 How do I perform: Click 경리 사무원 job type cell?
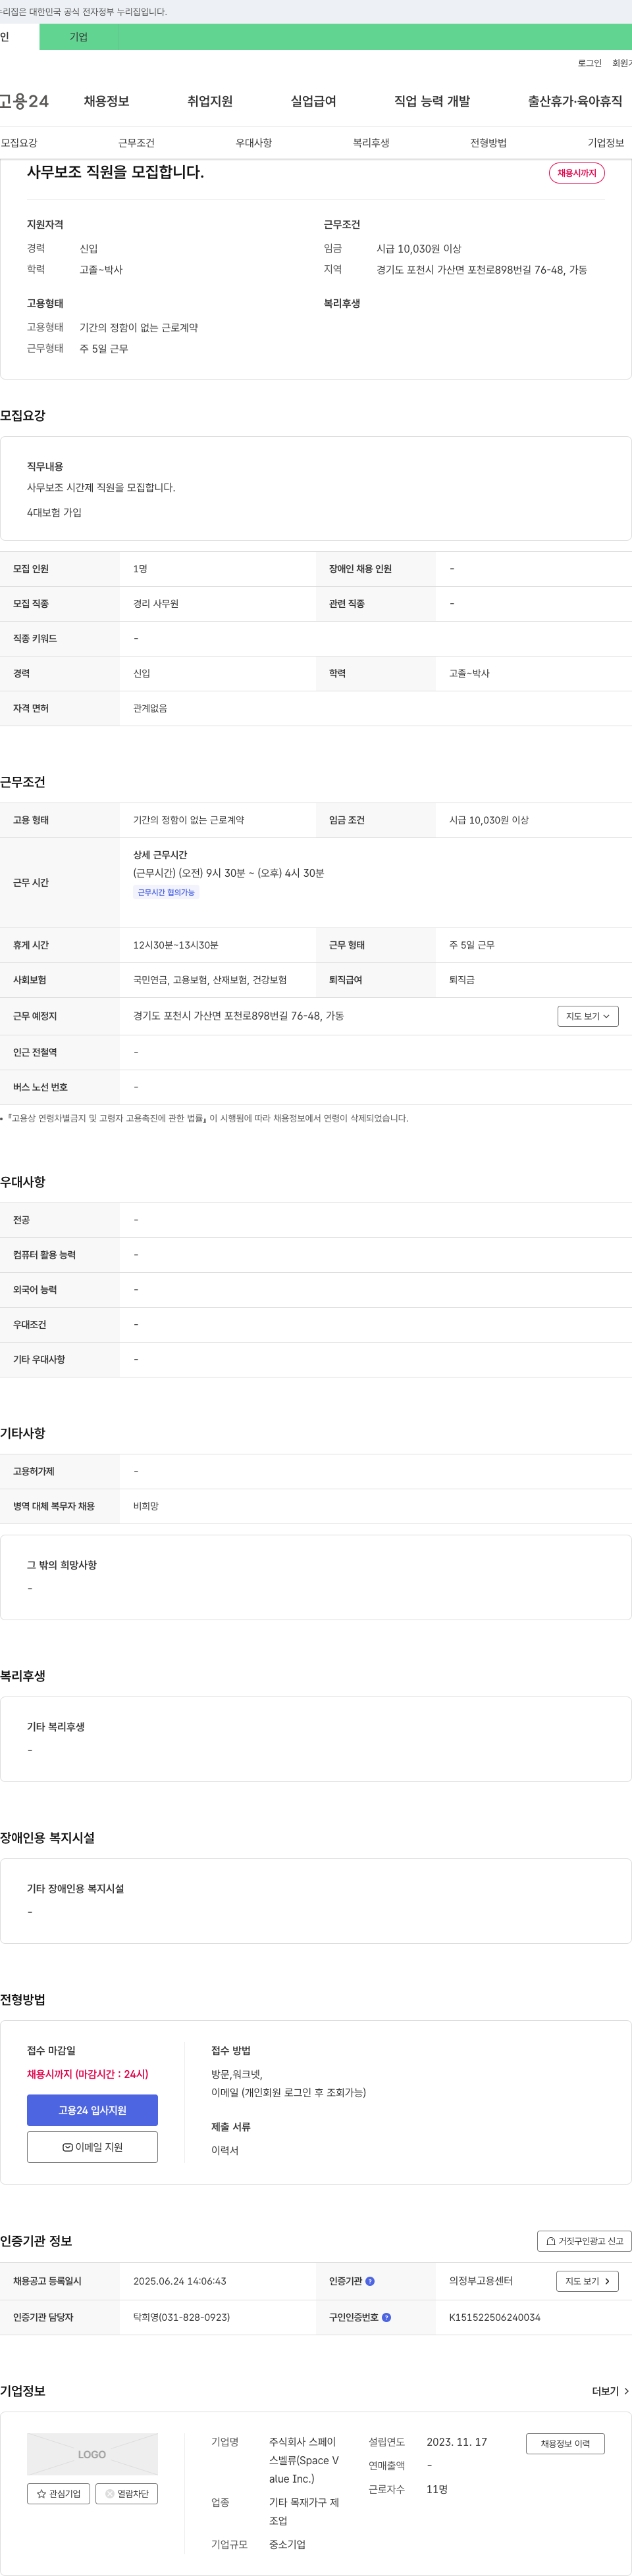click(x=156, y=604)
